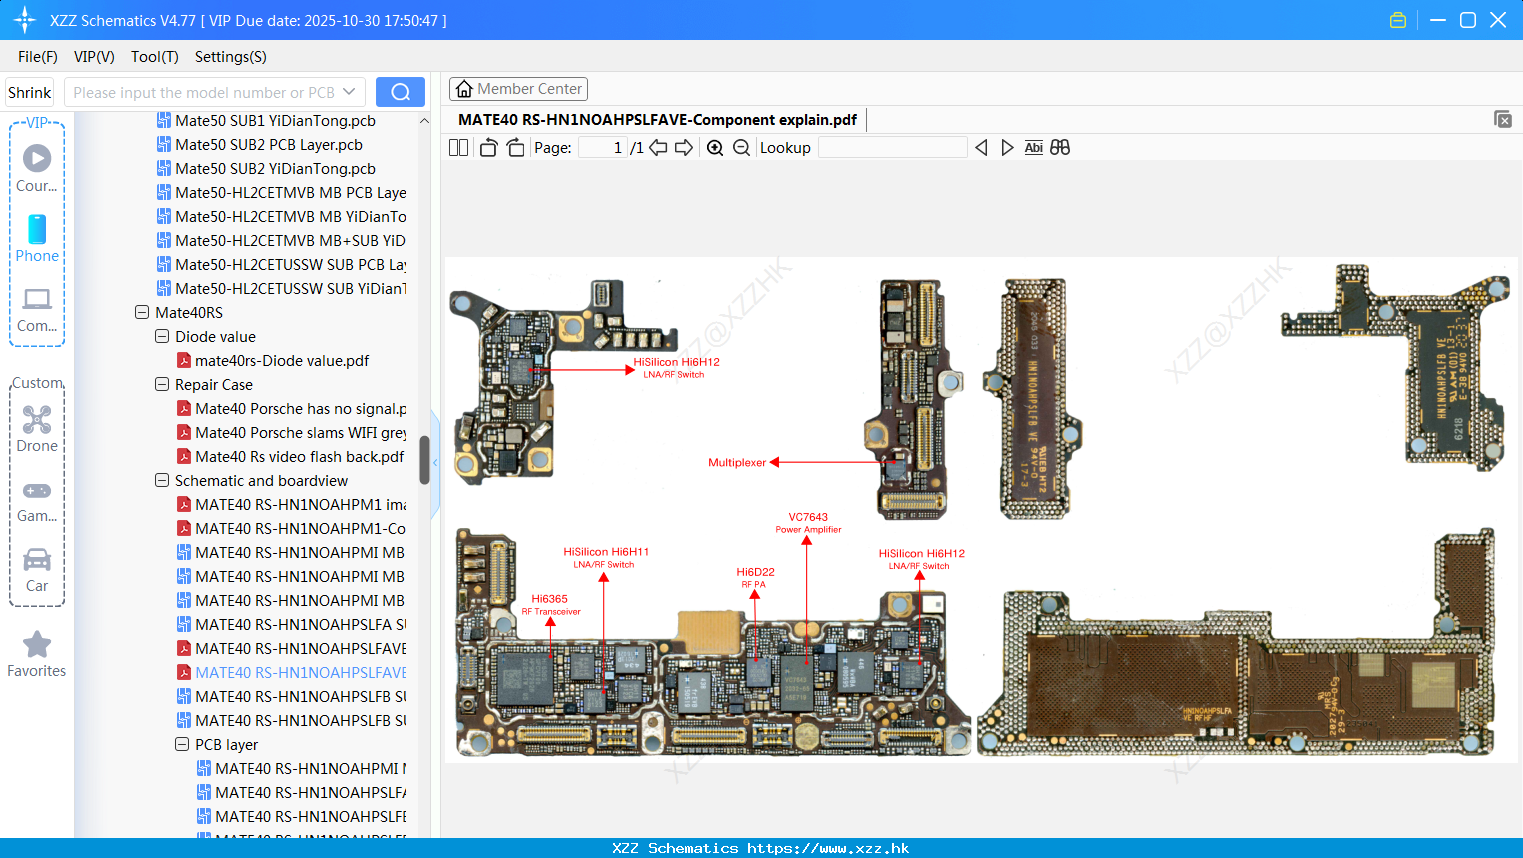Open Mate50 SUB1 YiDianTong.pcb
Viewport: 1523px width, 858px height.
[x=267, y=121]
